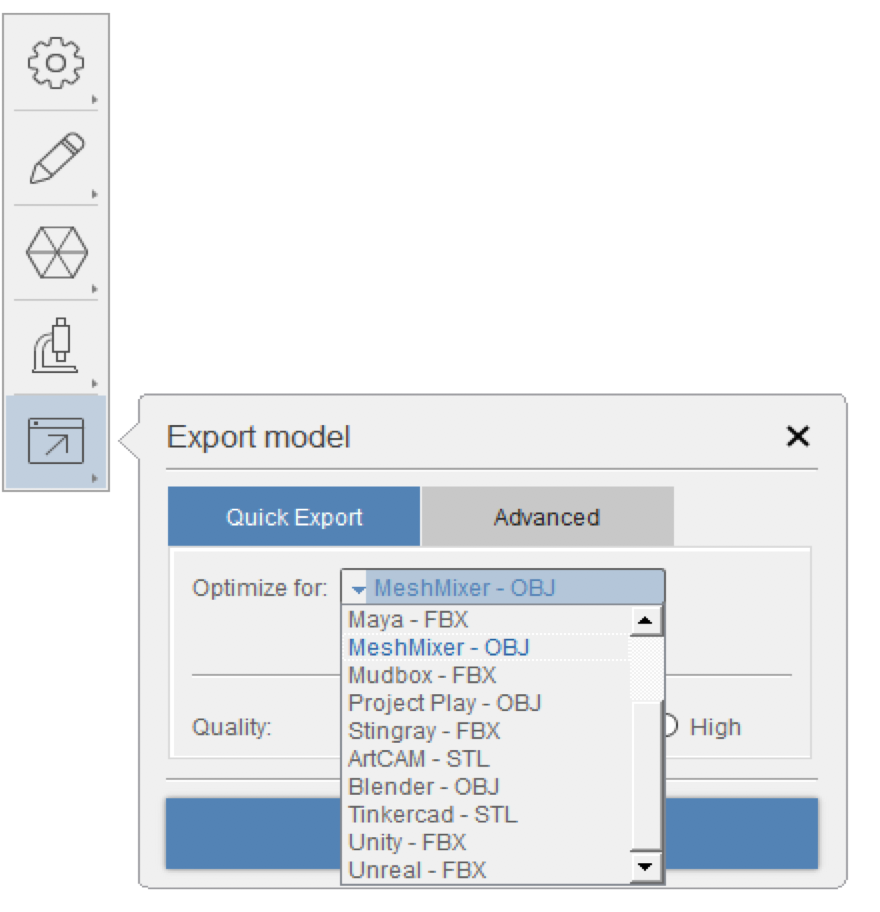Open the Settings gear tool

pyautogui.click(x=57, y=62)
